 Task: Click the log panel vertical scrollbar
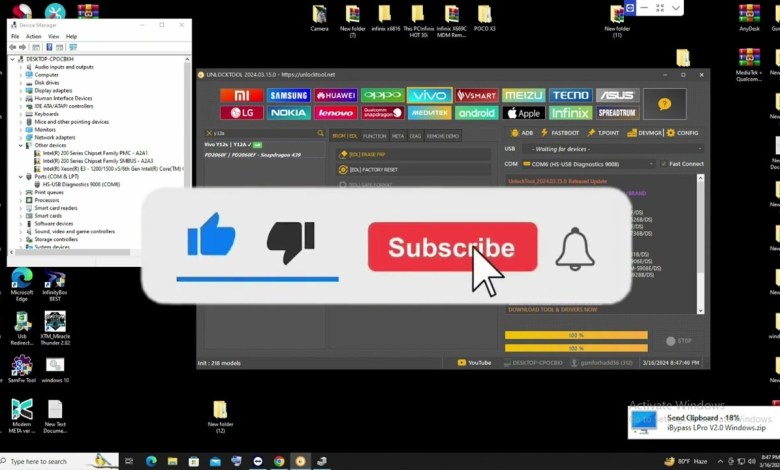point(700,244)
